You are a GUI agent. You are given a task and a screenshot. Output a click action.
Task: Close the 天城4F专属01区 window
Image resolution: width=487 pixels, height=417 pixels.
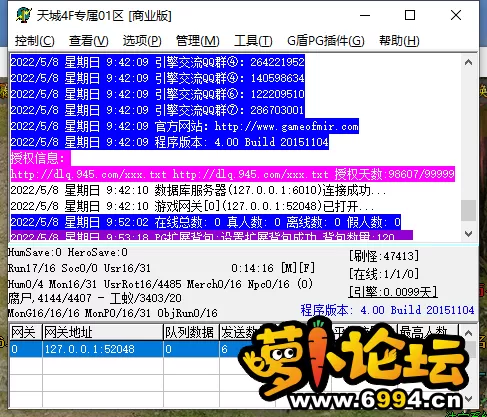(x=456, y=15)
